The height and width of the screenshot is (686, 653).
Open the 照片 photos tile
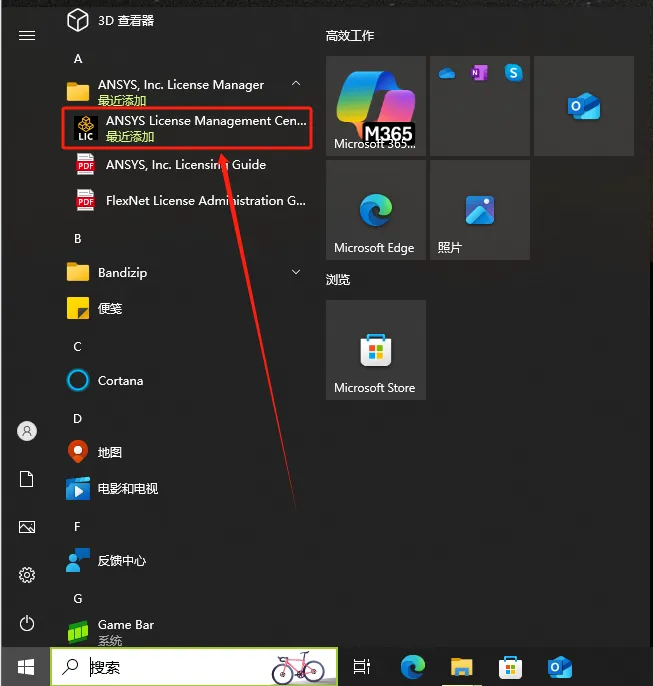point(480,210)
